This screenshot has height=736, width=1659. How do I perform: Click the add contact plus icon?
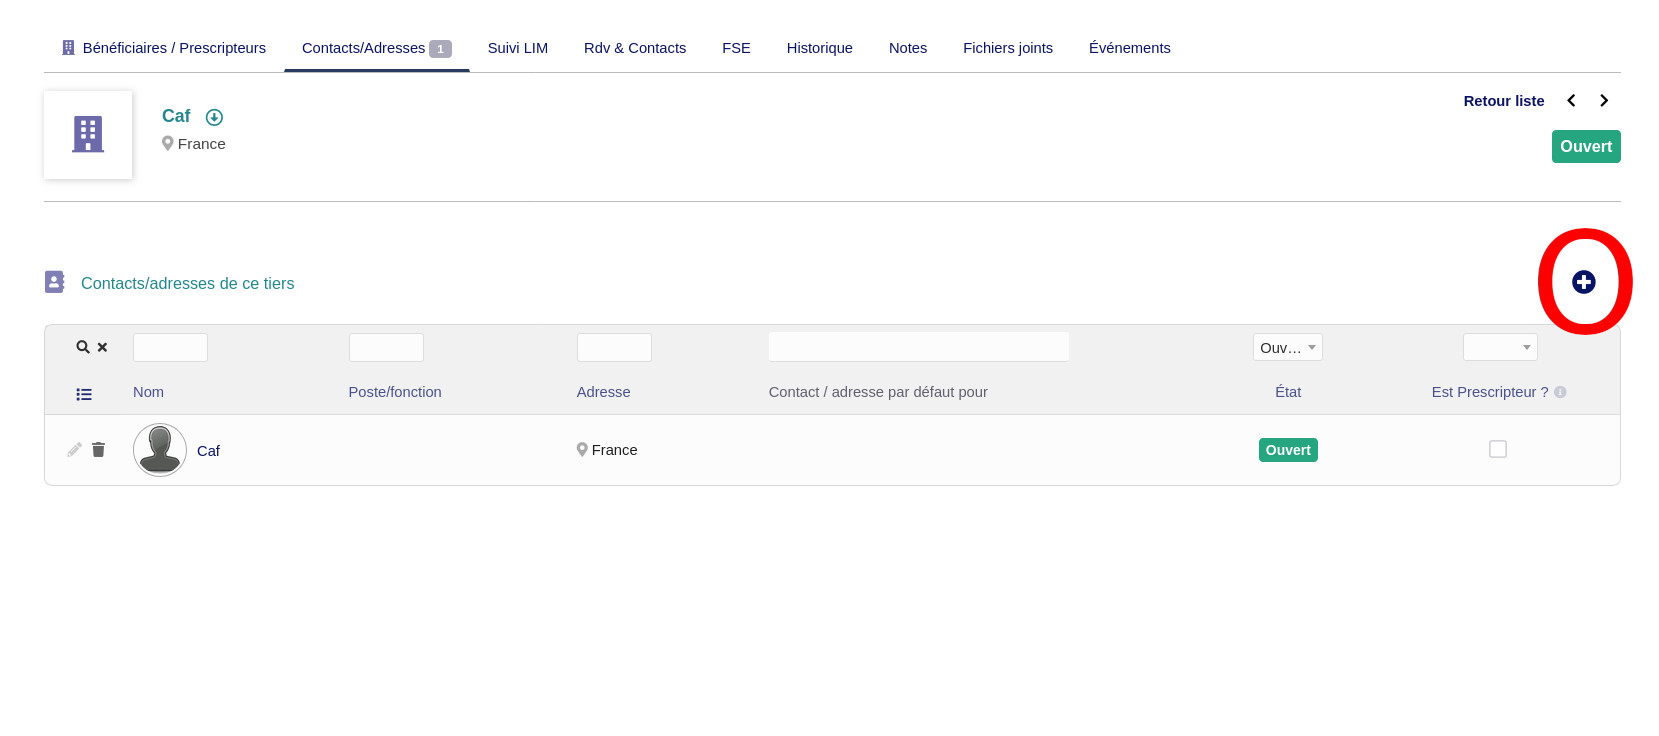(x=1583, y=282)
